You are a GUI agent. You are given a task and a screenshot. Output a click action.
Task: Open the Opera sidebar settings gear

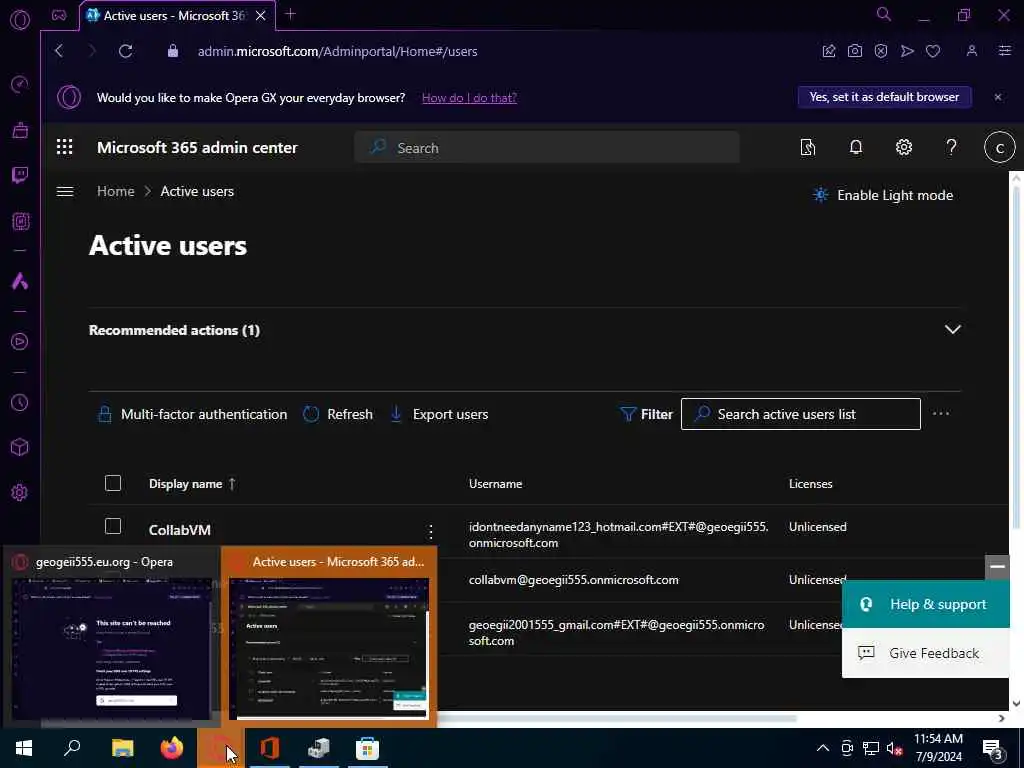pos(20,492)
